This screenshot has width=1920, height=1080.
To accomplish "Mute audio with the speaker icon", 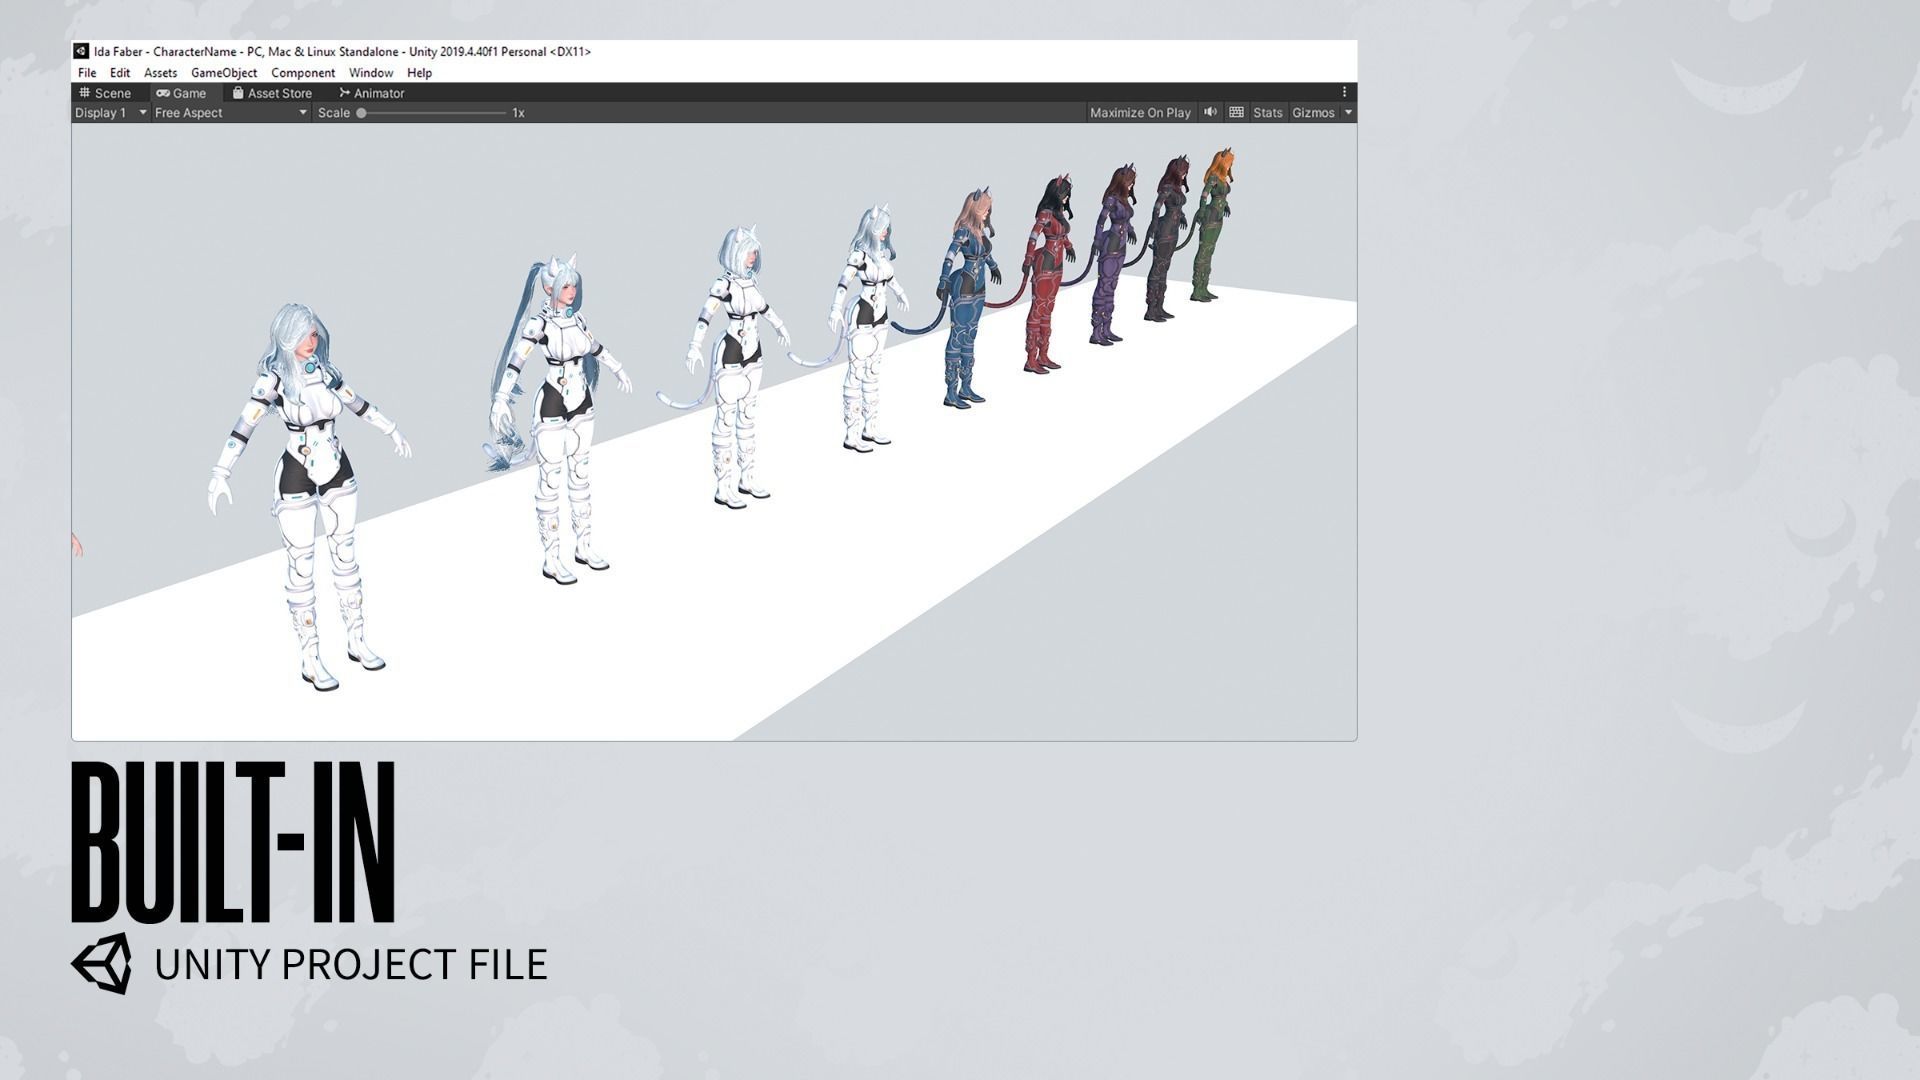I will (x=1210, y=112).
